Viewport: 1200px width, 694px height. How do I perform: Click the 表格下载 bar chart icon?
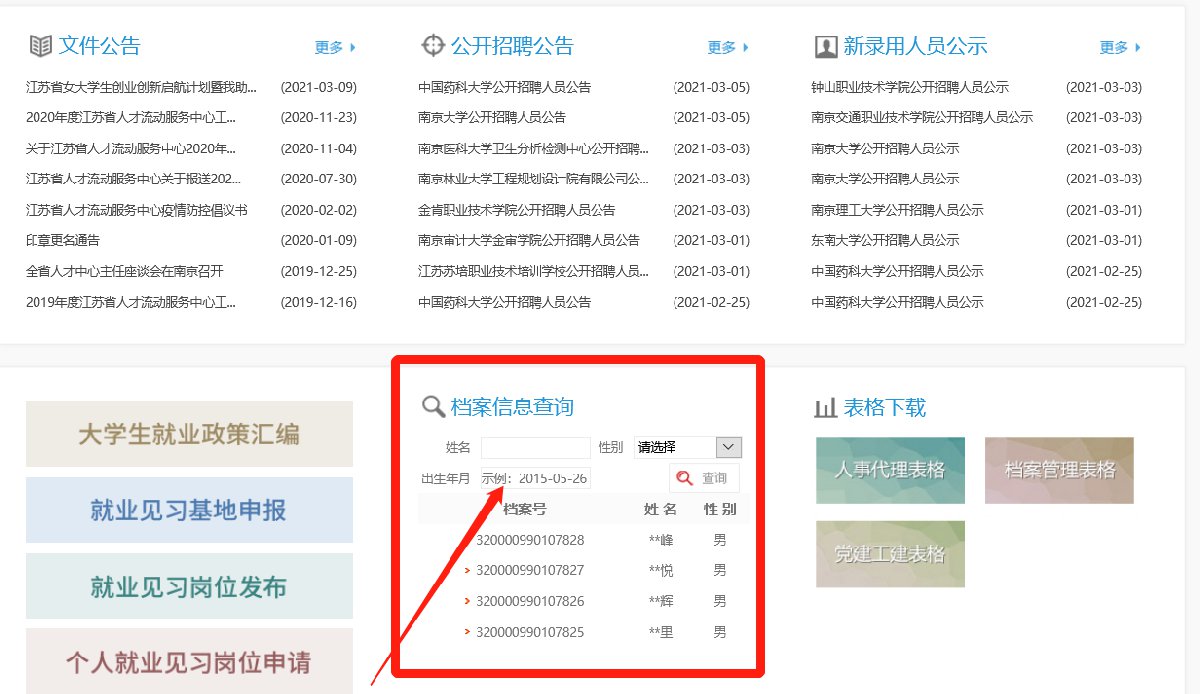pos(826,407)
